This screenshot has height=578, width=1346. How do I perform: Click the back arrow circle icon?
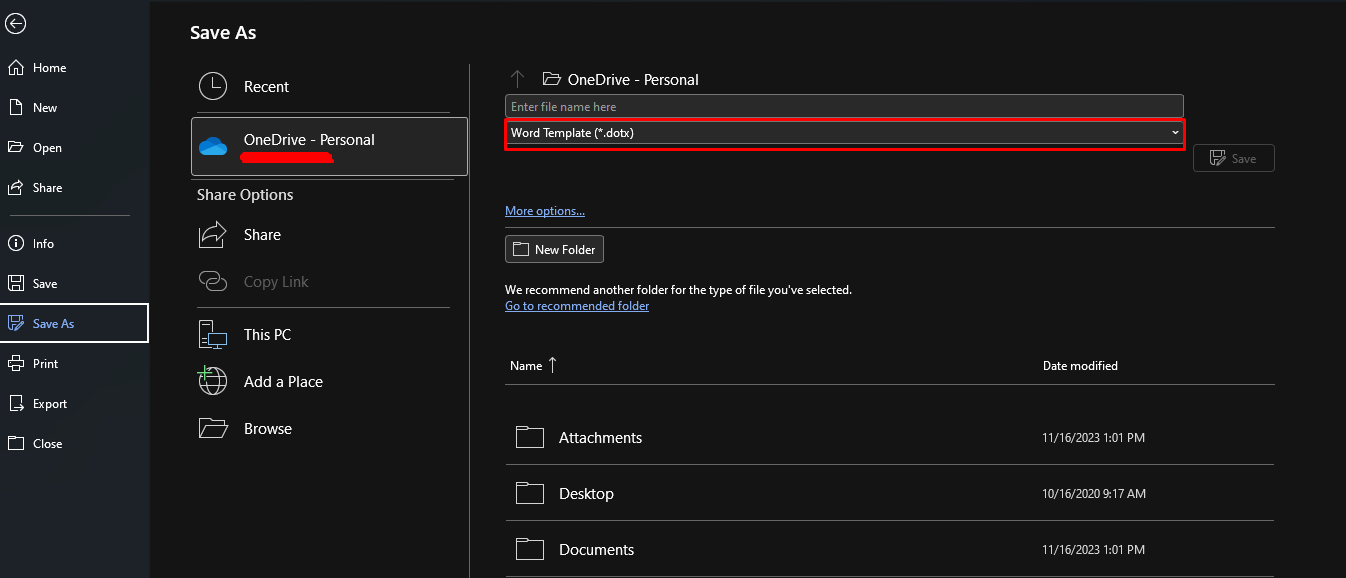coord(16,24)
